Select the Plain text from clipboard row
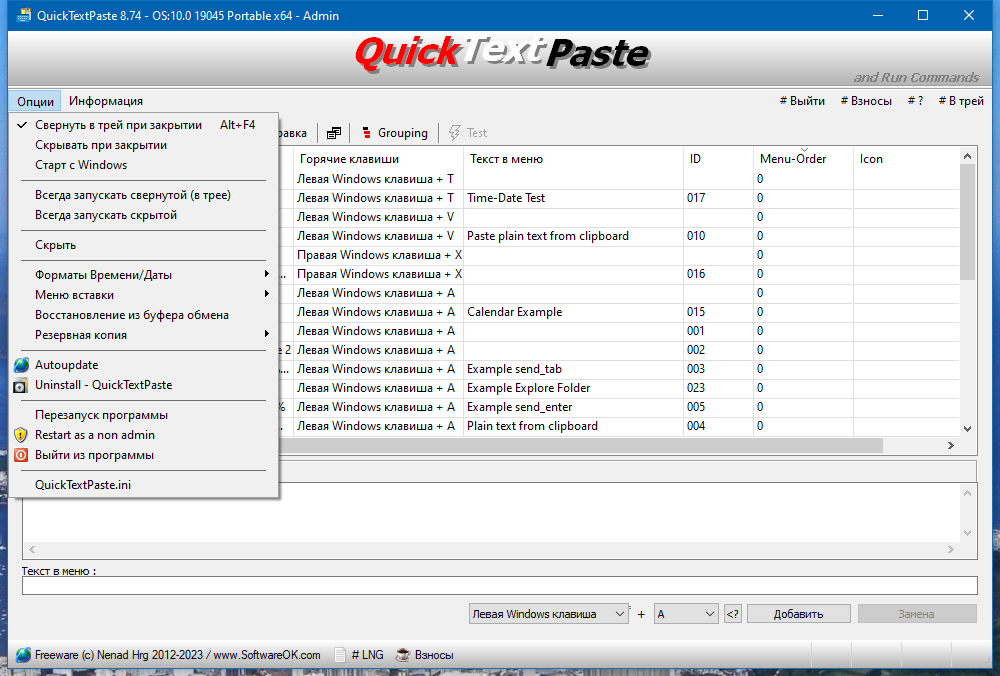This screenshot has width=1000, height=676. [x=619, y=426]
